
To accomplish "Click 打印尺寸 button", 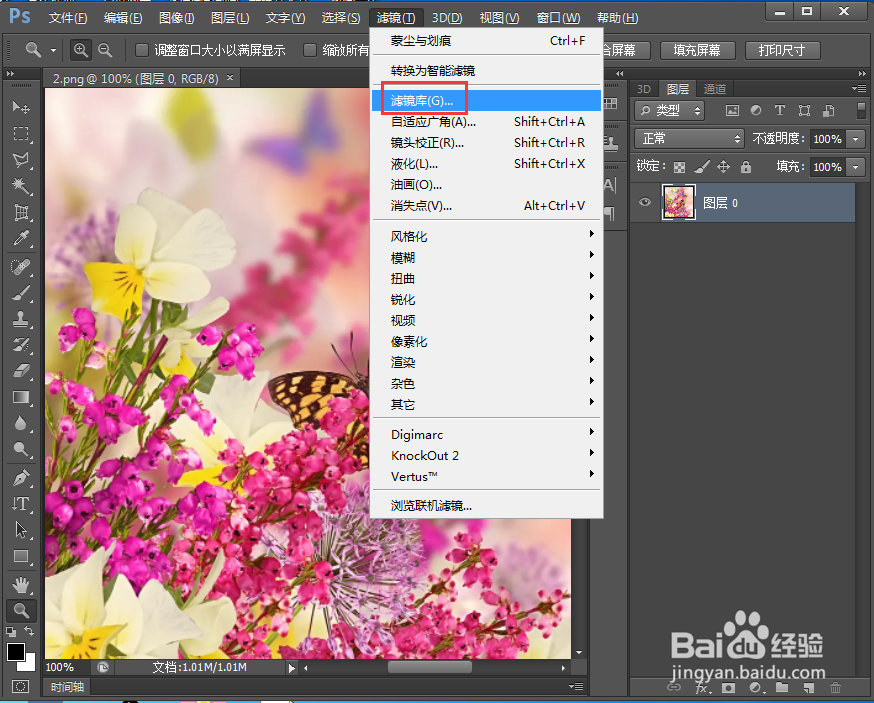I will tap(782, 50).
